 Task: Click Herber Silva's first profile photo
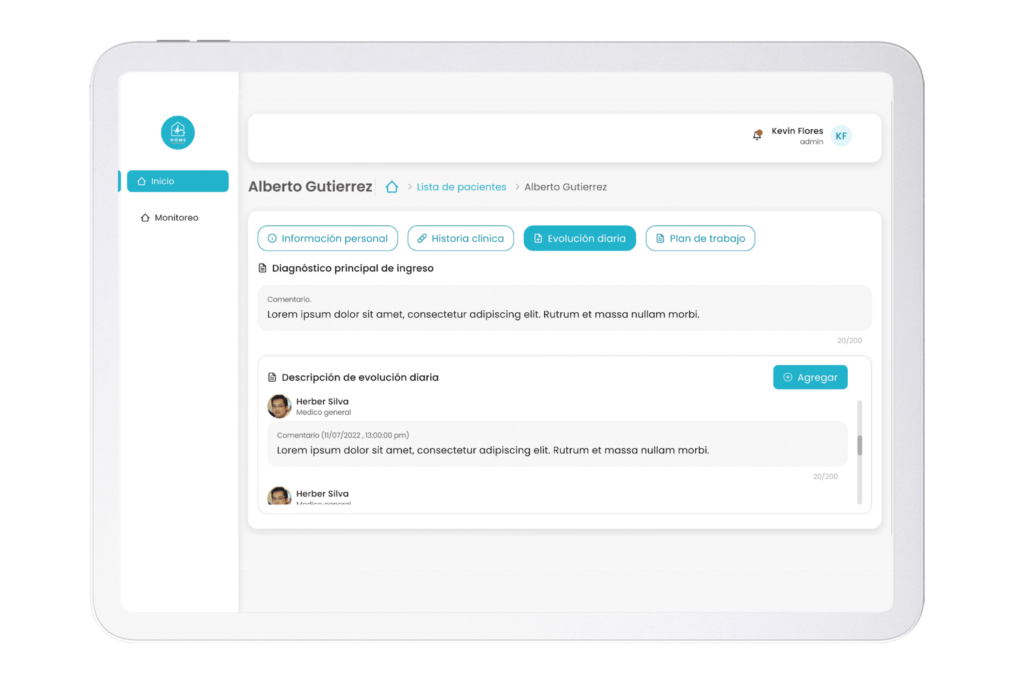pos(279,406)
